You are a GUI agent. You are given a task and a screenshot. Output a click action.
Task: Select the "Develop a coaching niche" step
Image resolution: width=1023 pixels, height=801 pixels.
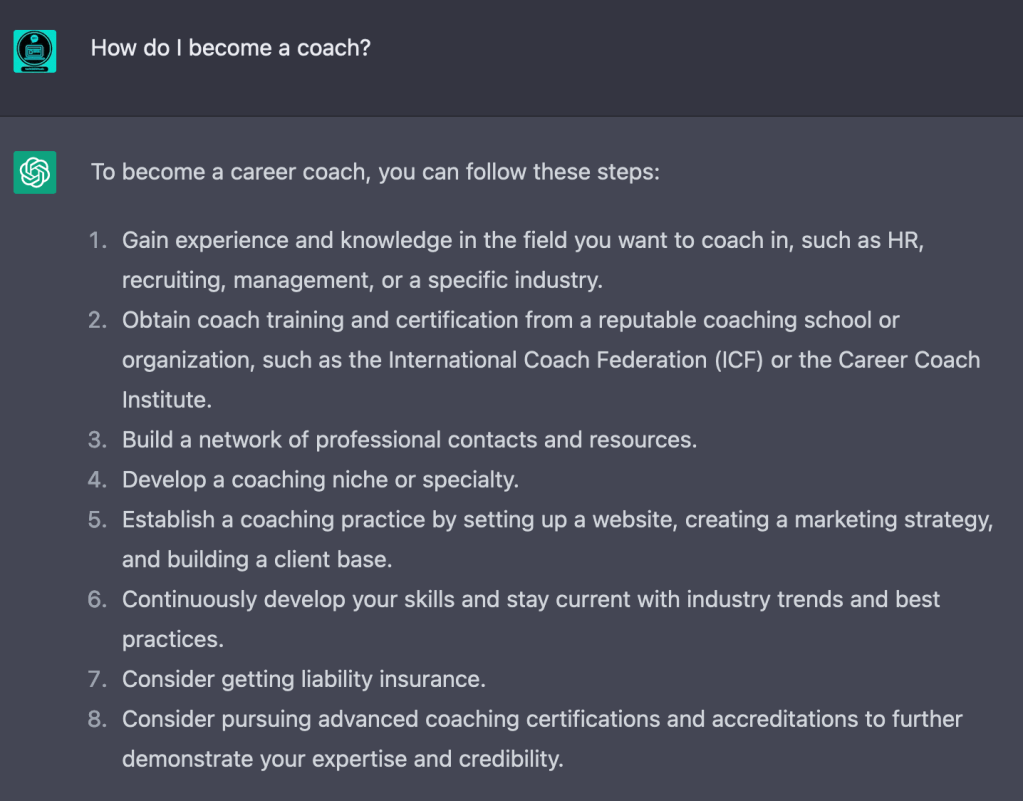pyautogui.click(x=320, y=480)
